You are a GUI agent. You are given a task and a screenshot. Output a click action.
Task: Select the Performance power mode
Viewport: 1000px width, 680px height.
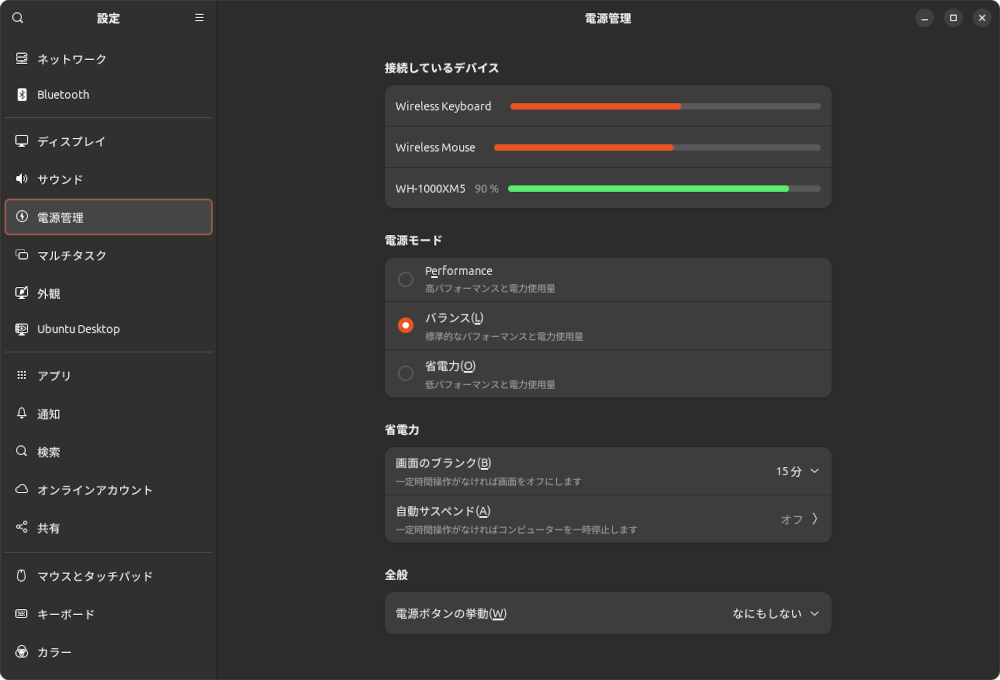pyautogui.click(x=405, y=279)
